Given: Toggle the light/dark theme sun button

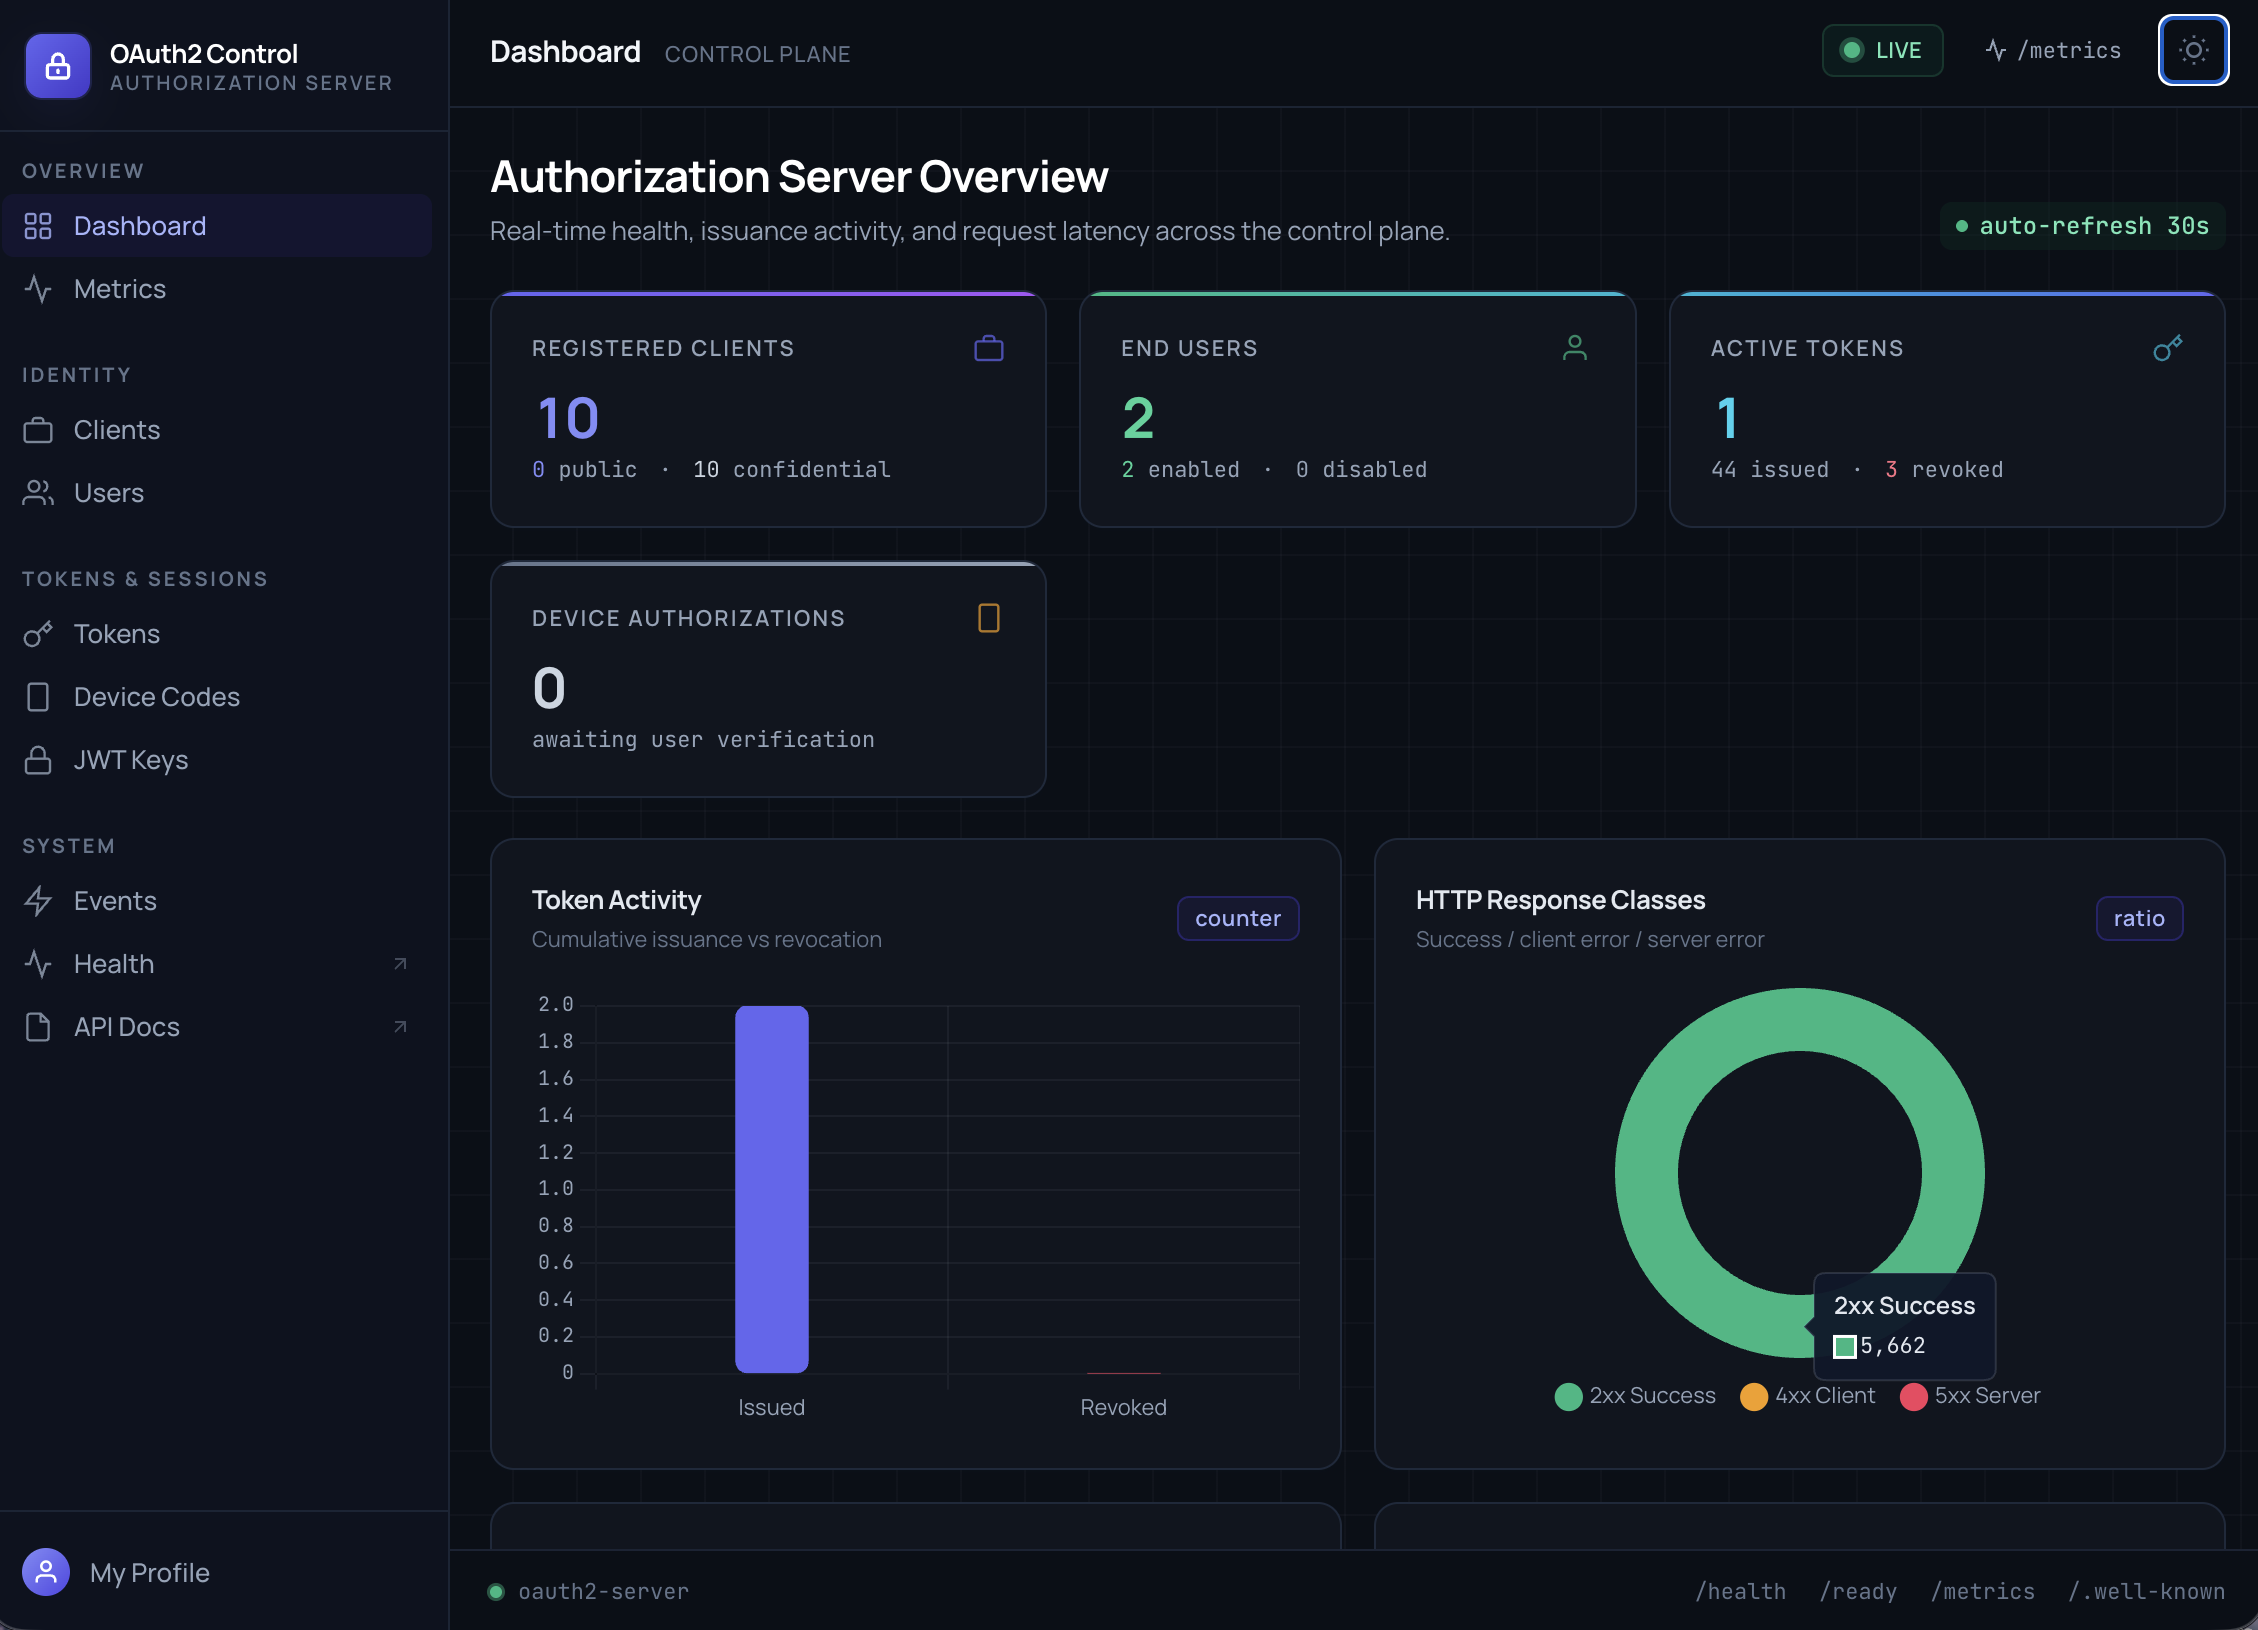Looking at the screenshot, I should (2192, 51).
